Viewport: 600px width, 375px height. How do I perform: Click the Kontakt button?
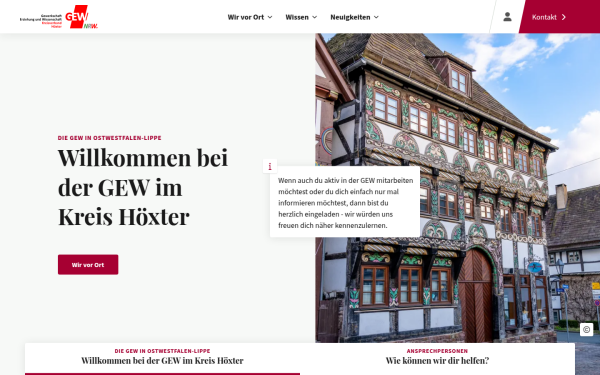click(x=559, y=17)
